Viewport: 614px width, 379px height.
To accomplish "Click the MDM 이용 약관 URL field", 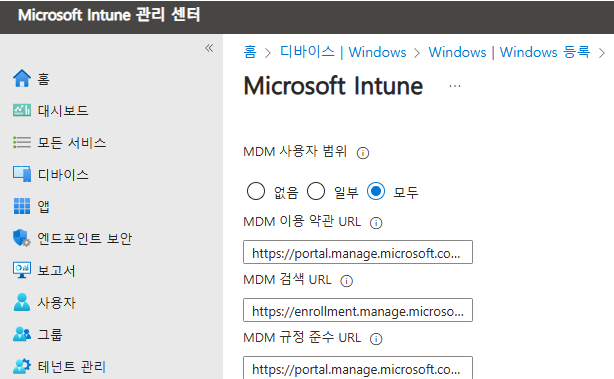I will (x=358, y=252).
